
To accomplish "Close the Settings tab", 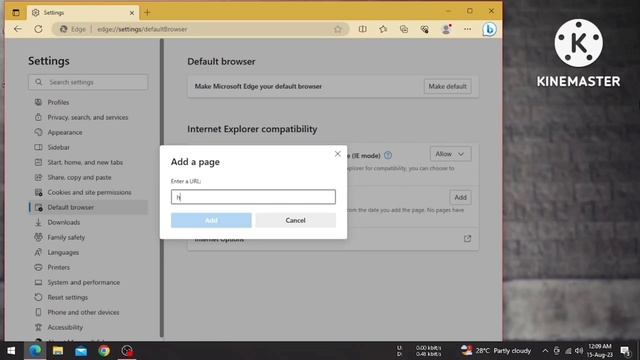I will [132, 13].
